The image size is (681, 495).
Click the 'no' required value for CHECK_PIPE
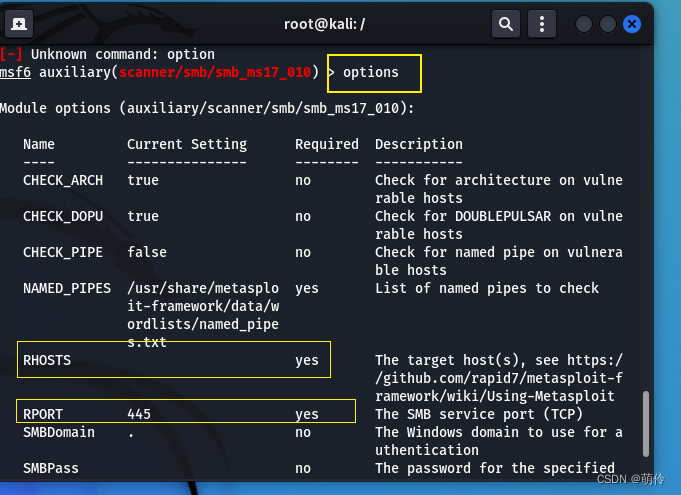click(x=303, y=252)
